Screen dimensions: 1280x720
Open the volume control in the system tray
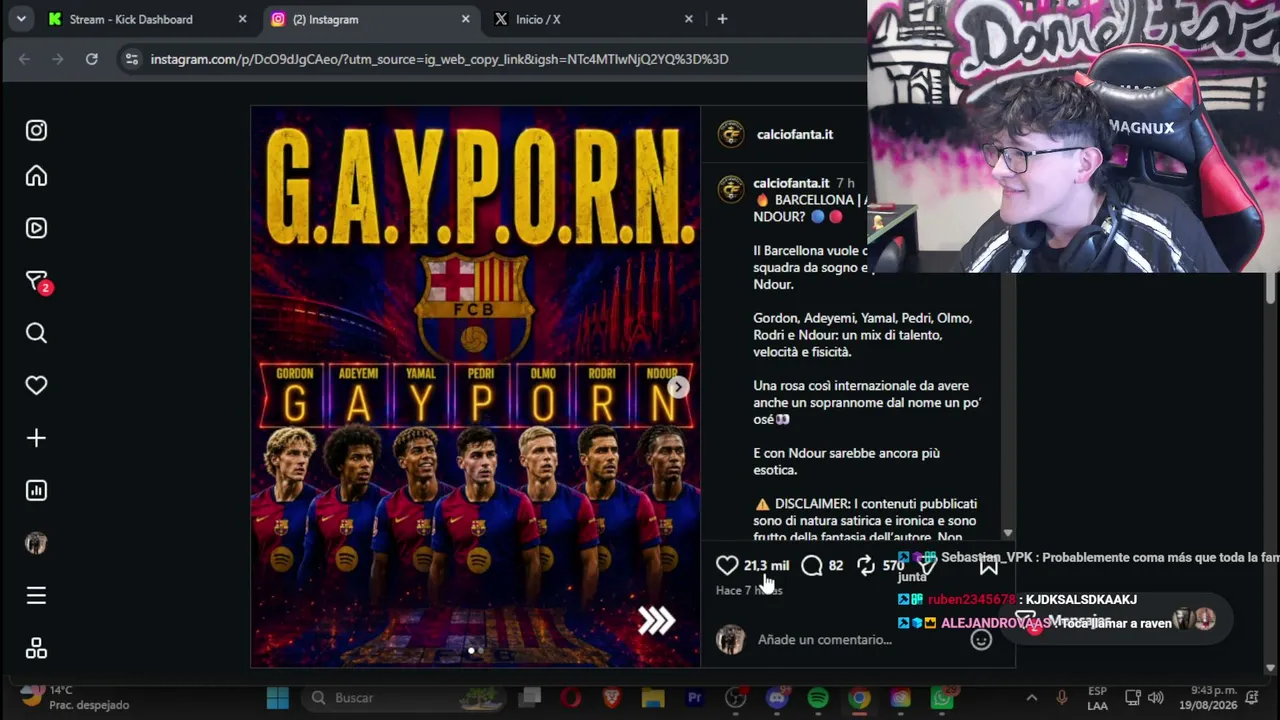(x=1156, y=698)
